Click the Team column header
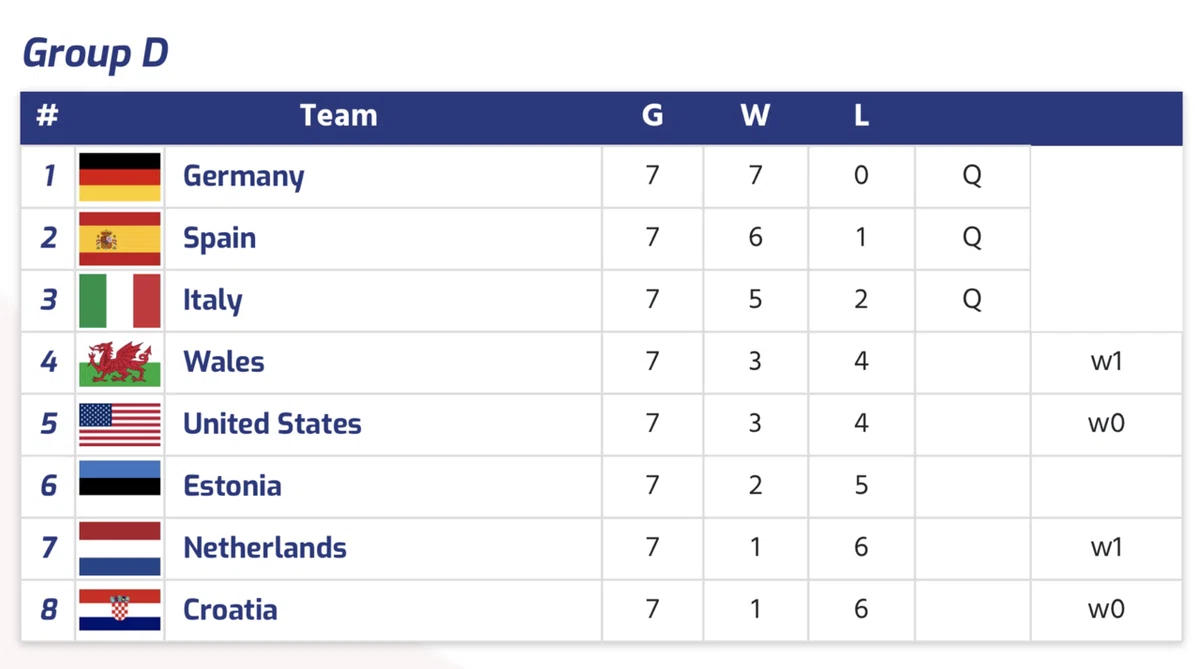The height and width of the screenshot is (669, 1200). pos(339,115)
